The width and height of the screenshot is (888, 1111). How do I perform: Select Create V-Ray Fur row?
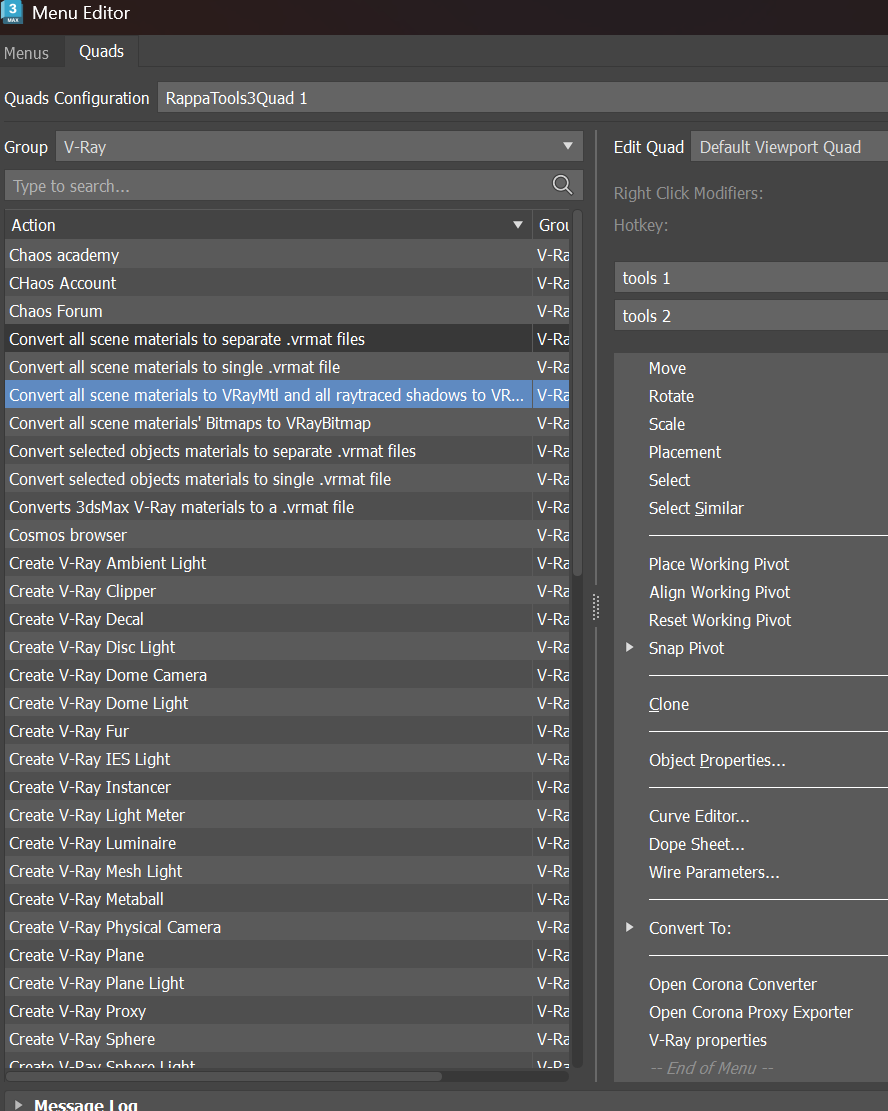click(x=287, y=731)
